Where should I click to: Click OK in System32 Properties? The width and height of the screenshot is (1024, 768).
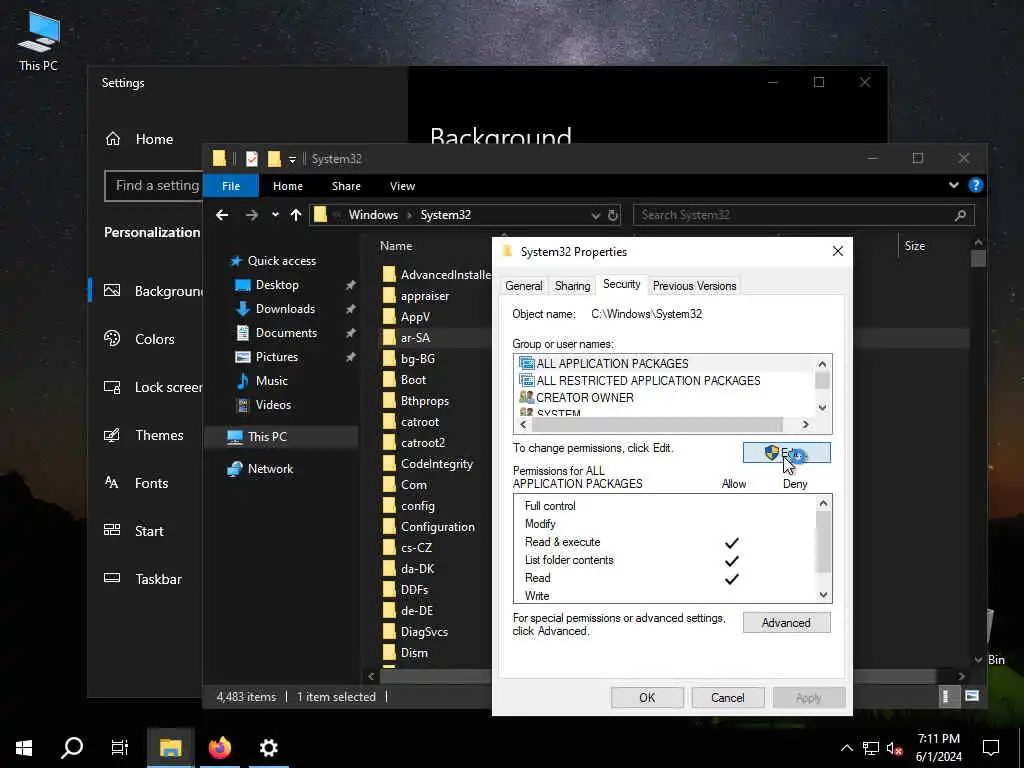647,697
